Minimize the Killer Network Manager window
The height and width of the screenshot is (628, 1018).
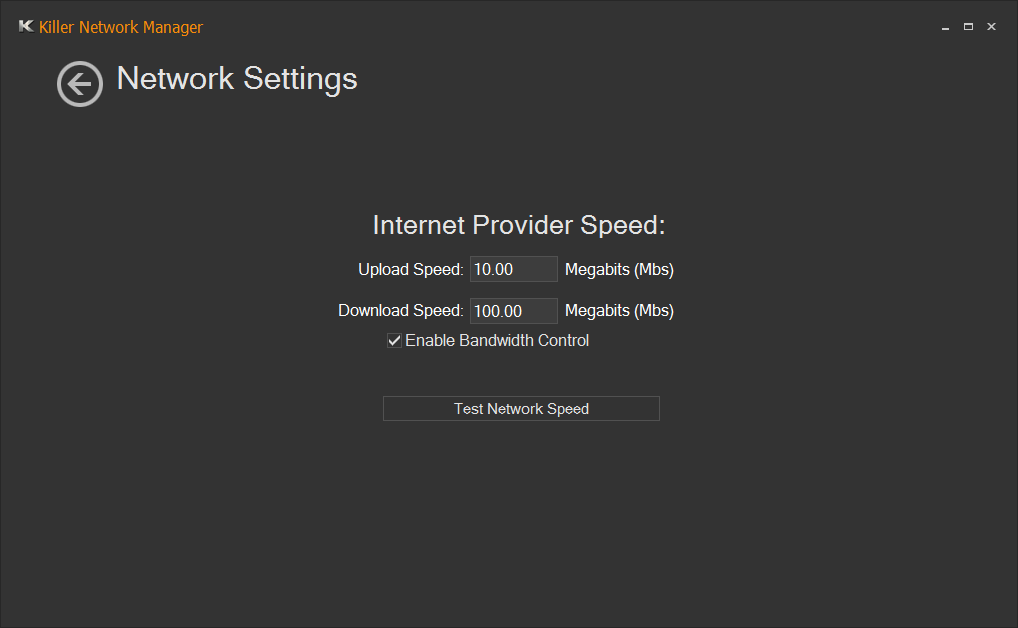(945, 27)
